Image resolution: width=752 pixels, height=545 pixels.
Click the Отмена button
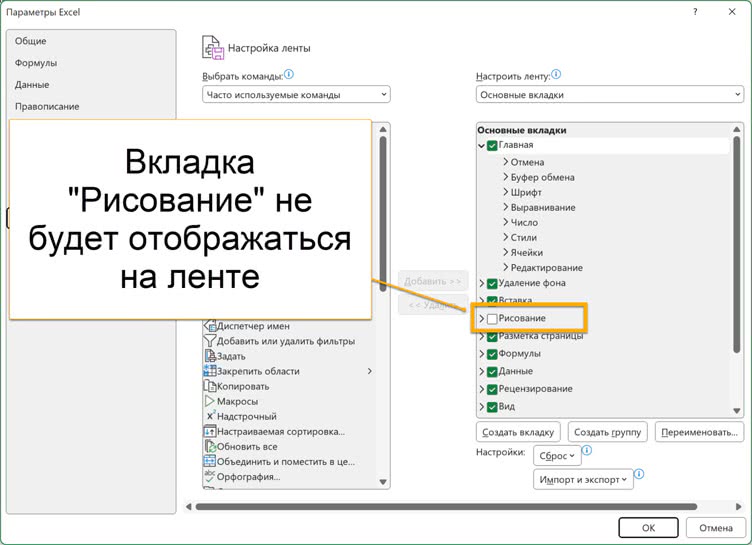pyautogui.click(x=716, y=528)
